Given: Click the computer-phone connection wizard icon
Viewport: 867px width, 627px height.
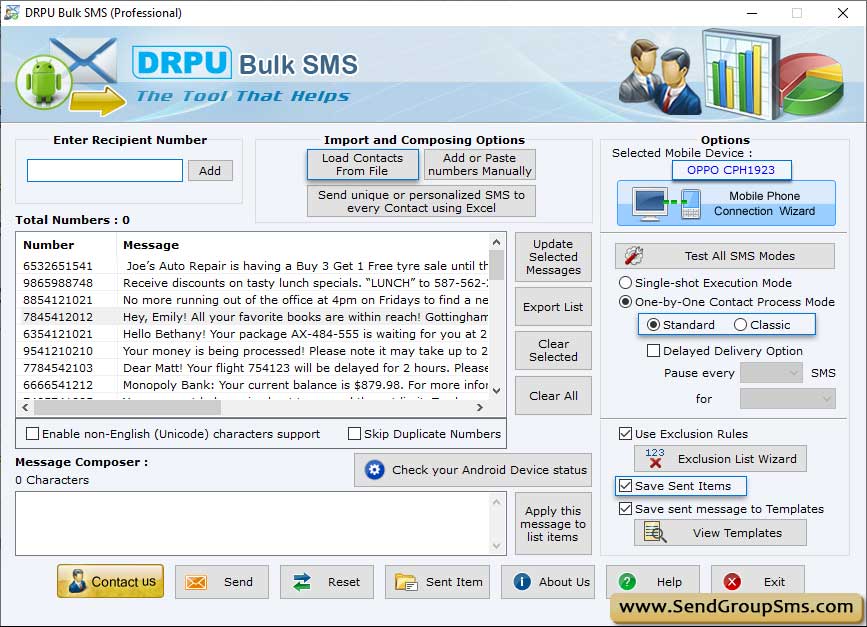Looking at the screenshot, I should point(667,203).
